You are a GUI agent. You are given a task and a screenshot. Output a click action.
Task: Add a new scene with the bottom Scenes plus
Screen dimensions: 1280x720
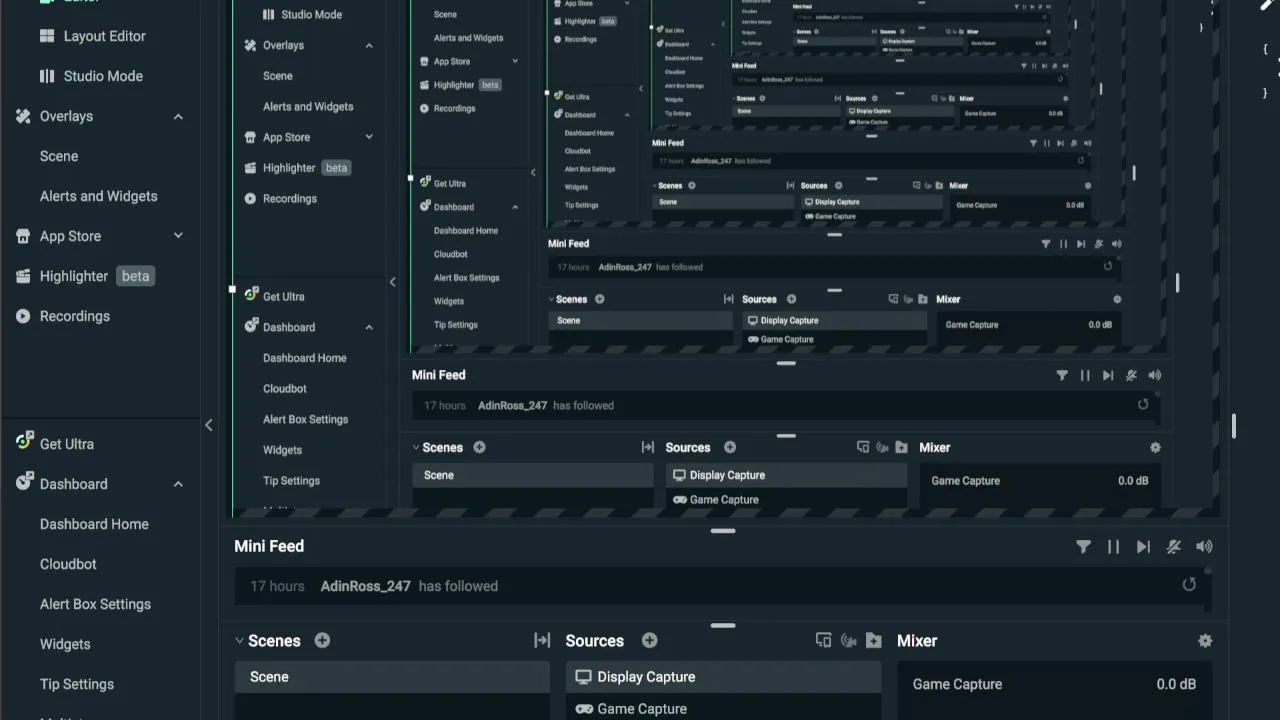pyautogui.click(x=322, y=640)
